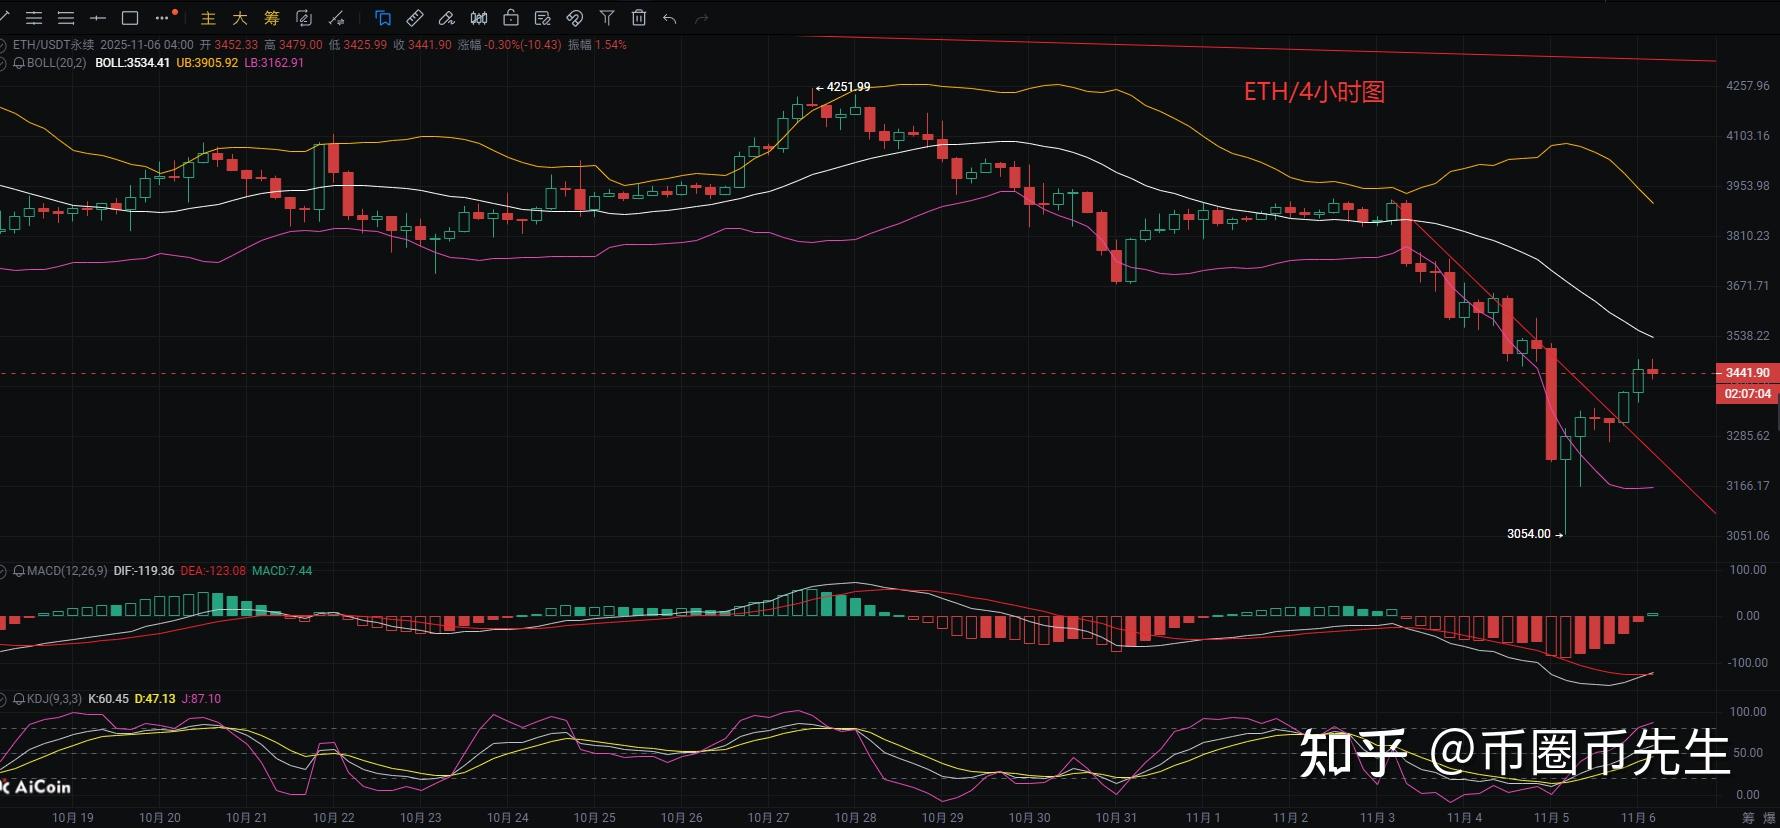Viewport: 1780px width, 828px height.
Task: Toggle the MACD indicator alert bell
Action: [x=19, y=571]
